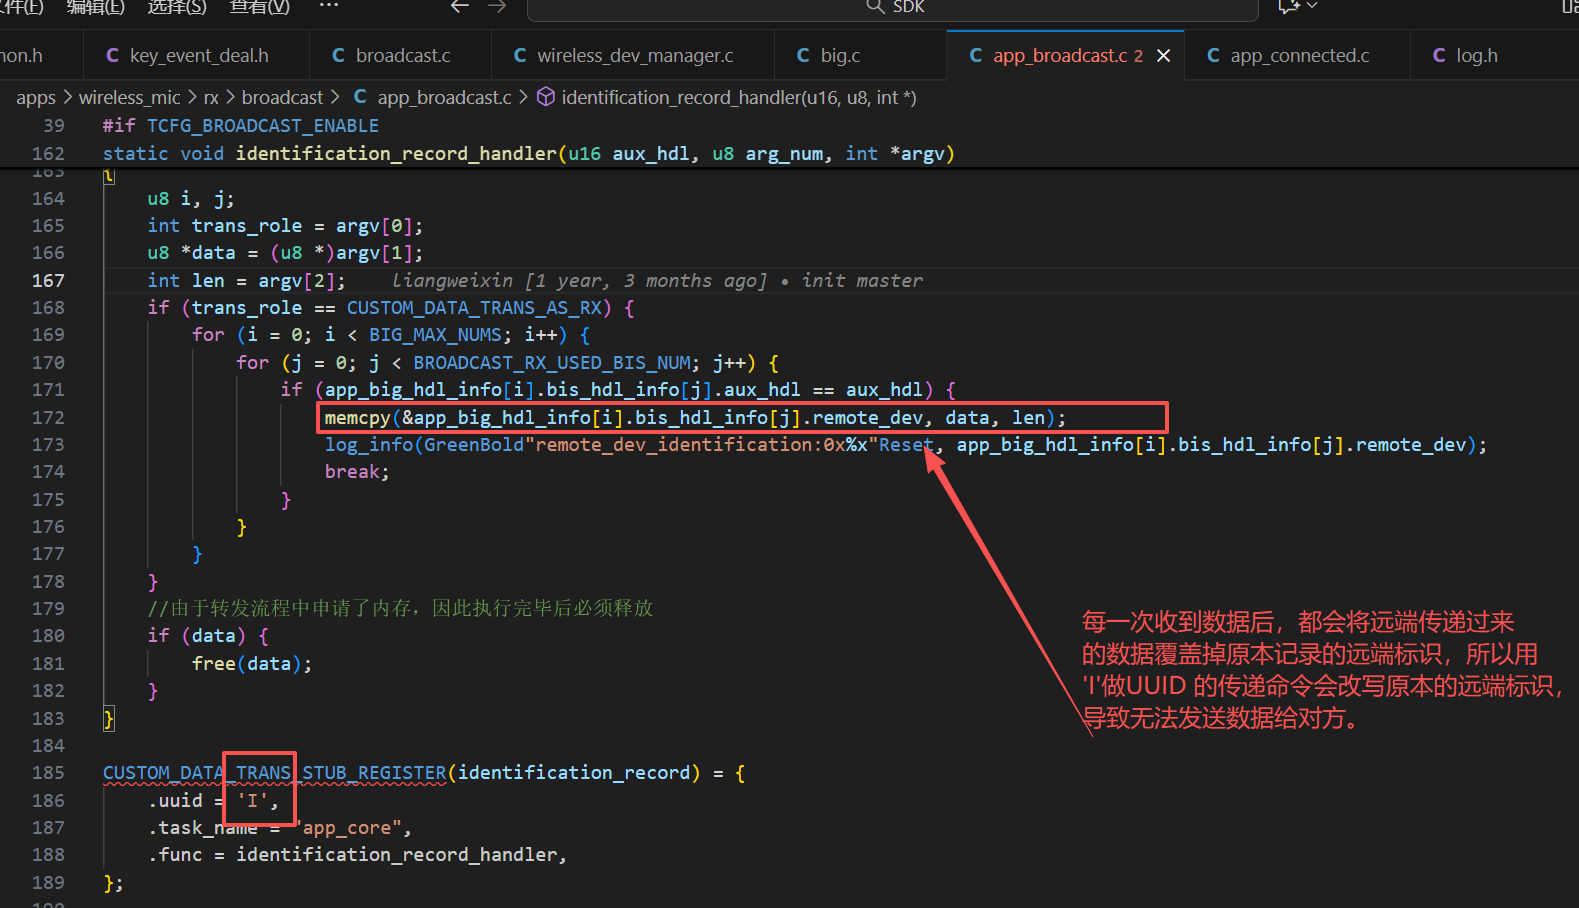Open the 选择(S) menu
Image resolution: width=1579 pixels, height=908 pixels.
point(177,7)
